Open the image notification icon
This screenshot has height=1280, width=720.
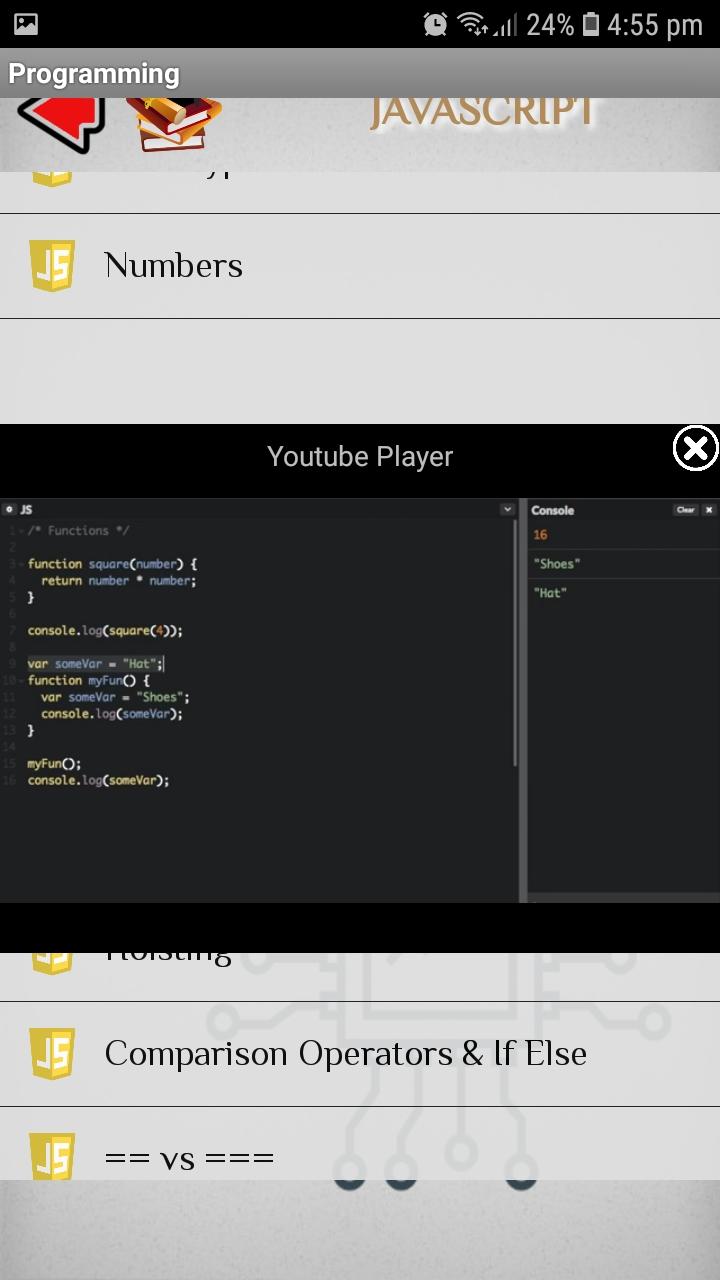[x=26, y=24]
